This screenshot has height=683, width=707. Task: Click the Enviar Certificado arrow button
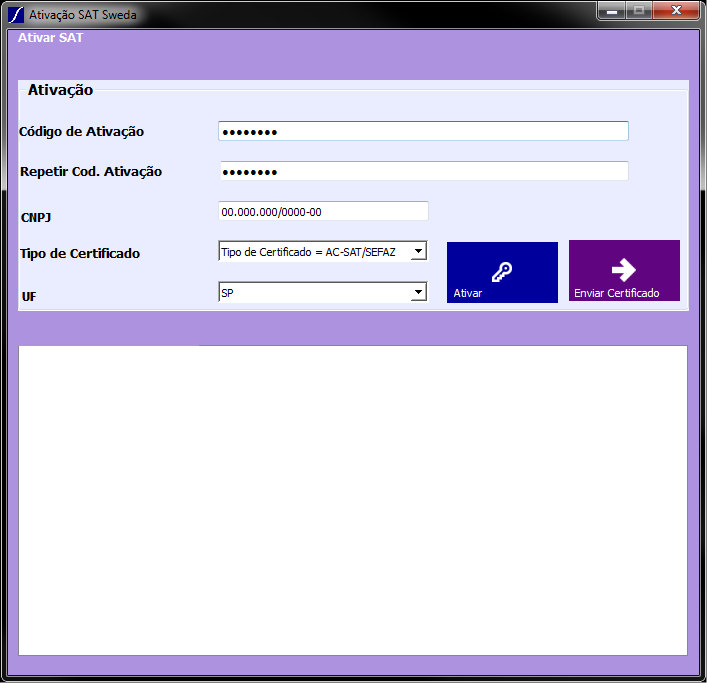[x=624, y=270]
